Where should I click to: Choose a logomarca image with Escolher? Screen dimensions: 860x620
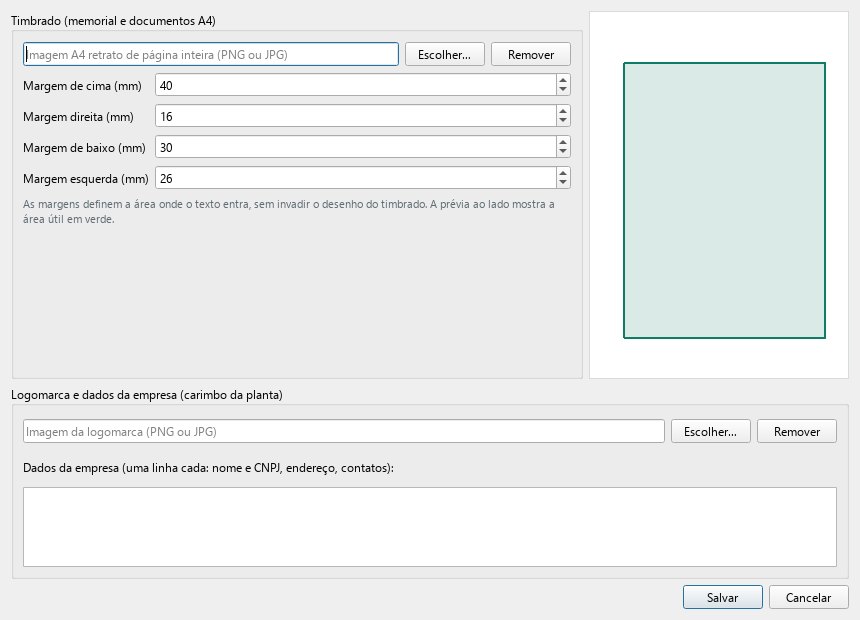(711, 431)
